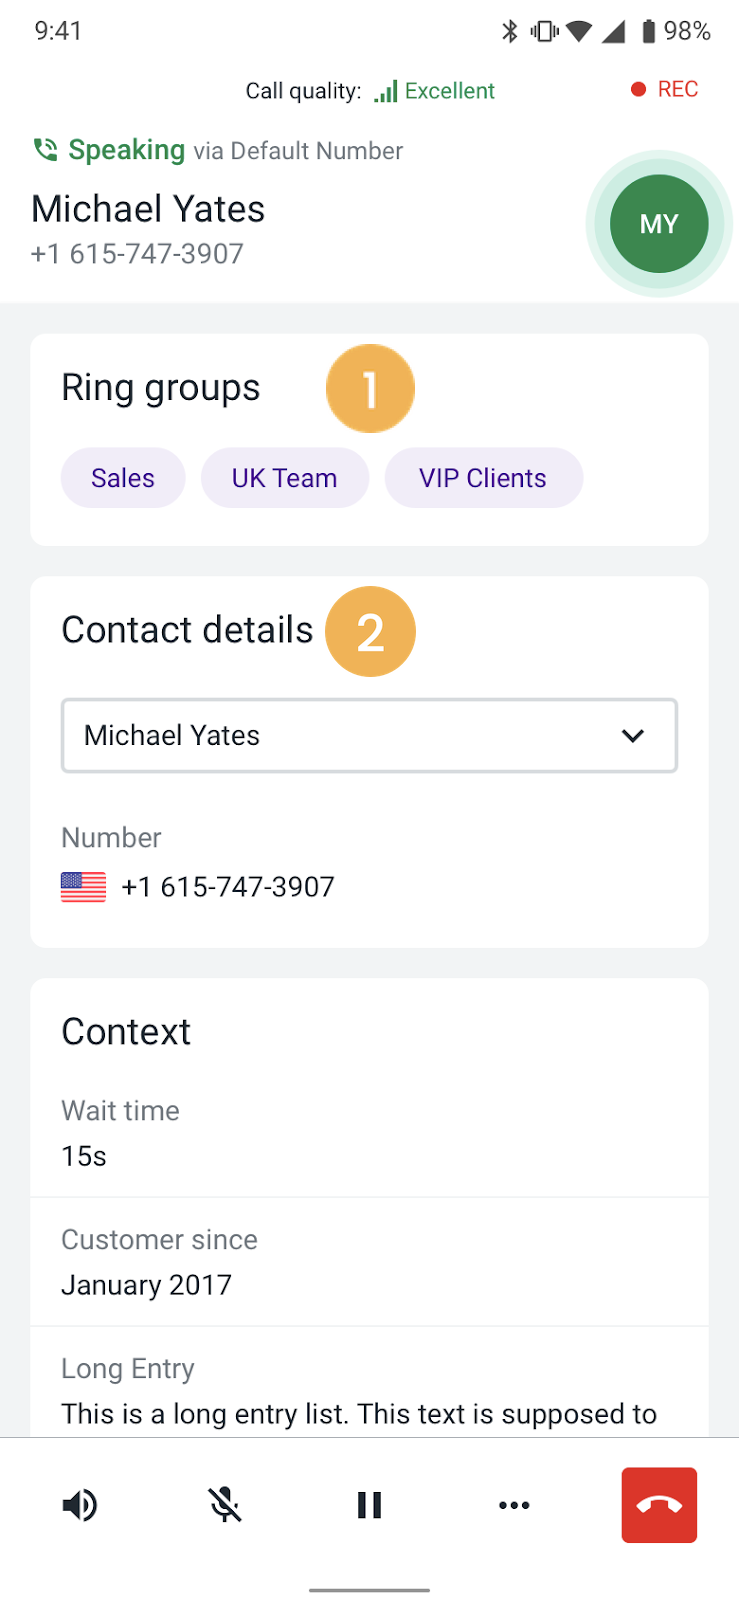Select the Sales ring group chip
Viewport: 739px width, 1600px height.
click(x=123, y=478)
